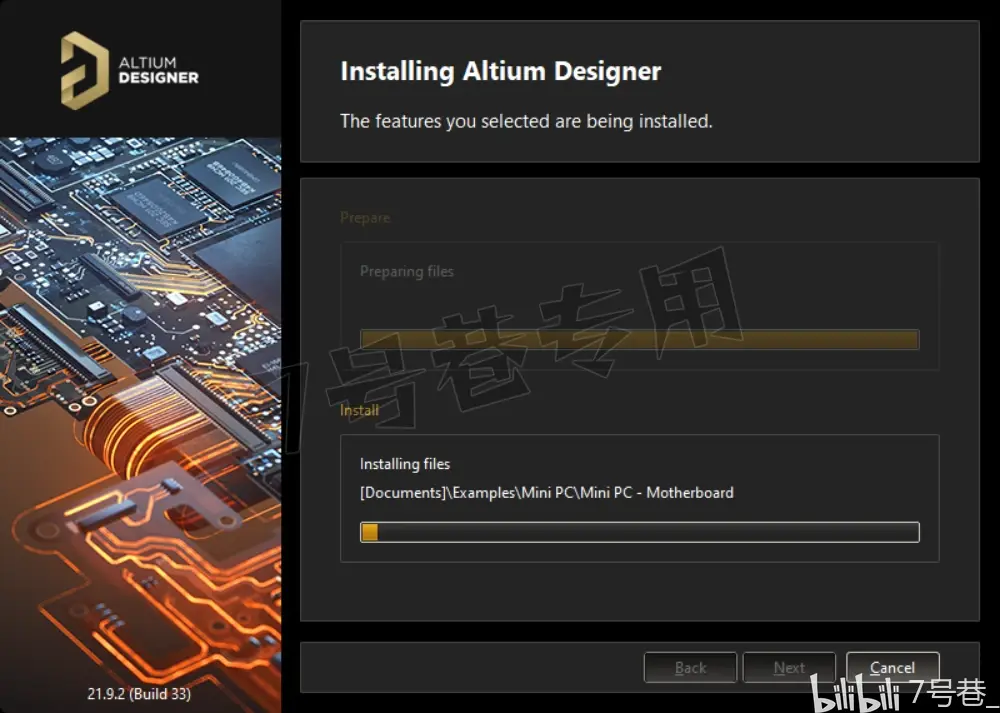Click the greyed-out Next button

[x=789, y=667]
